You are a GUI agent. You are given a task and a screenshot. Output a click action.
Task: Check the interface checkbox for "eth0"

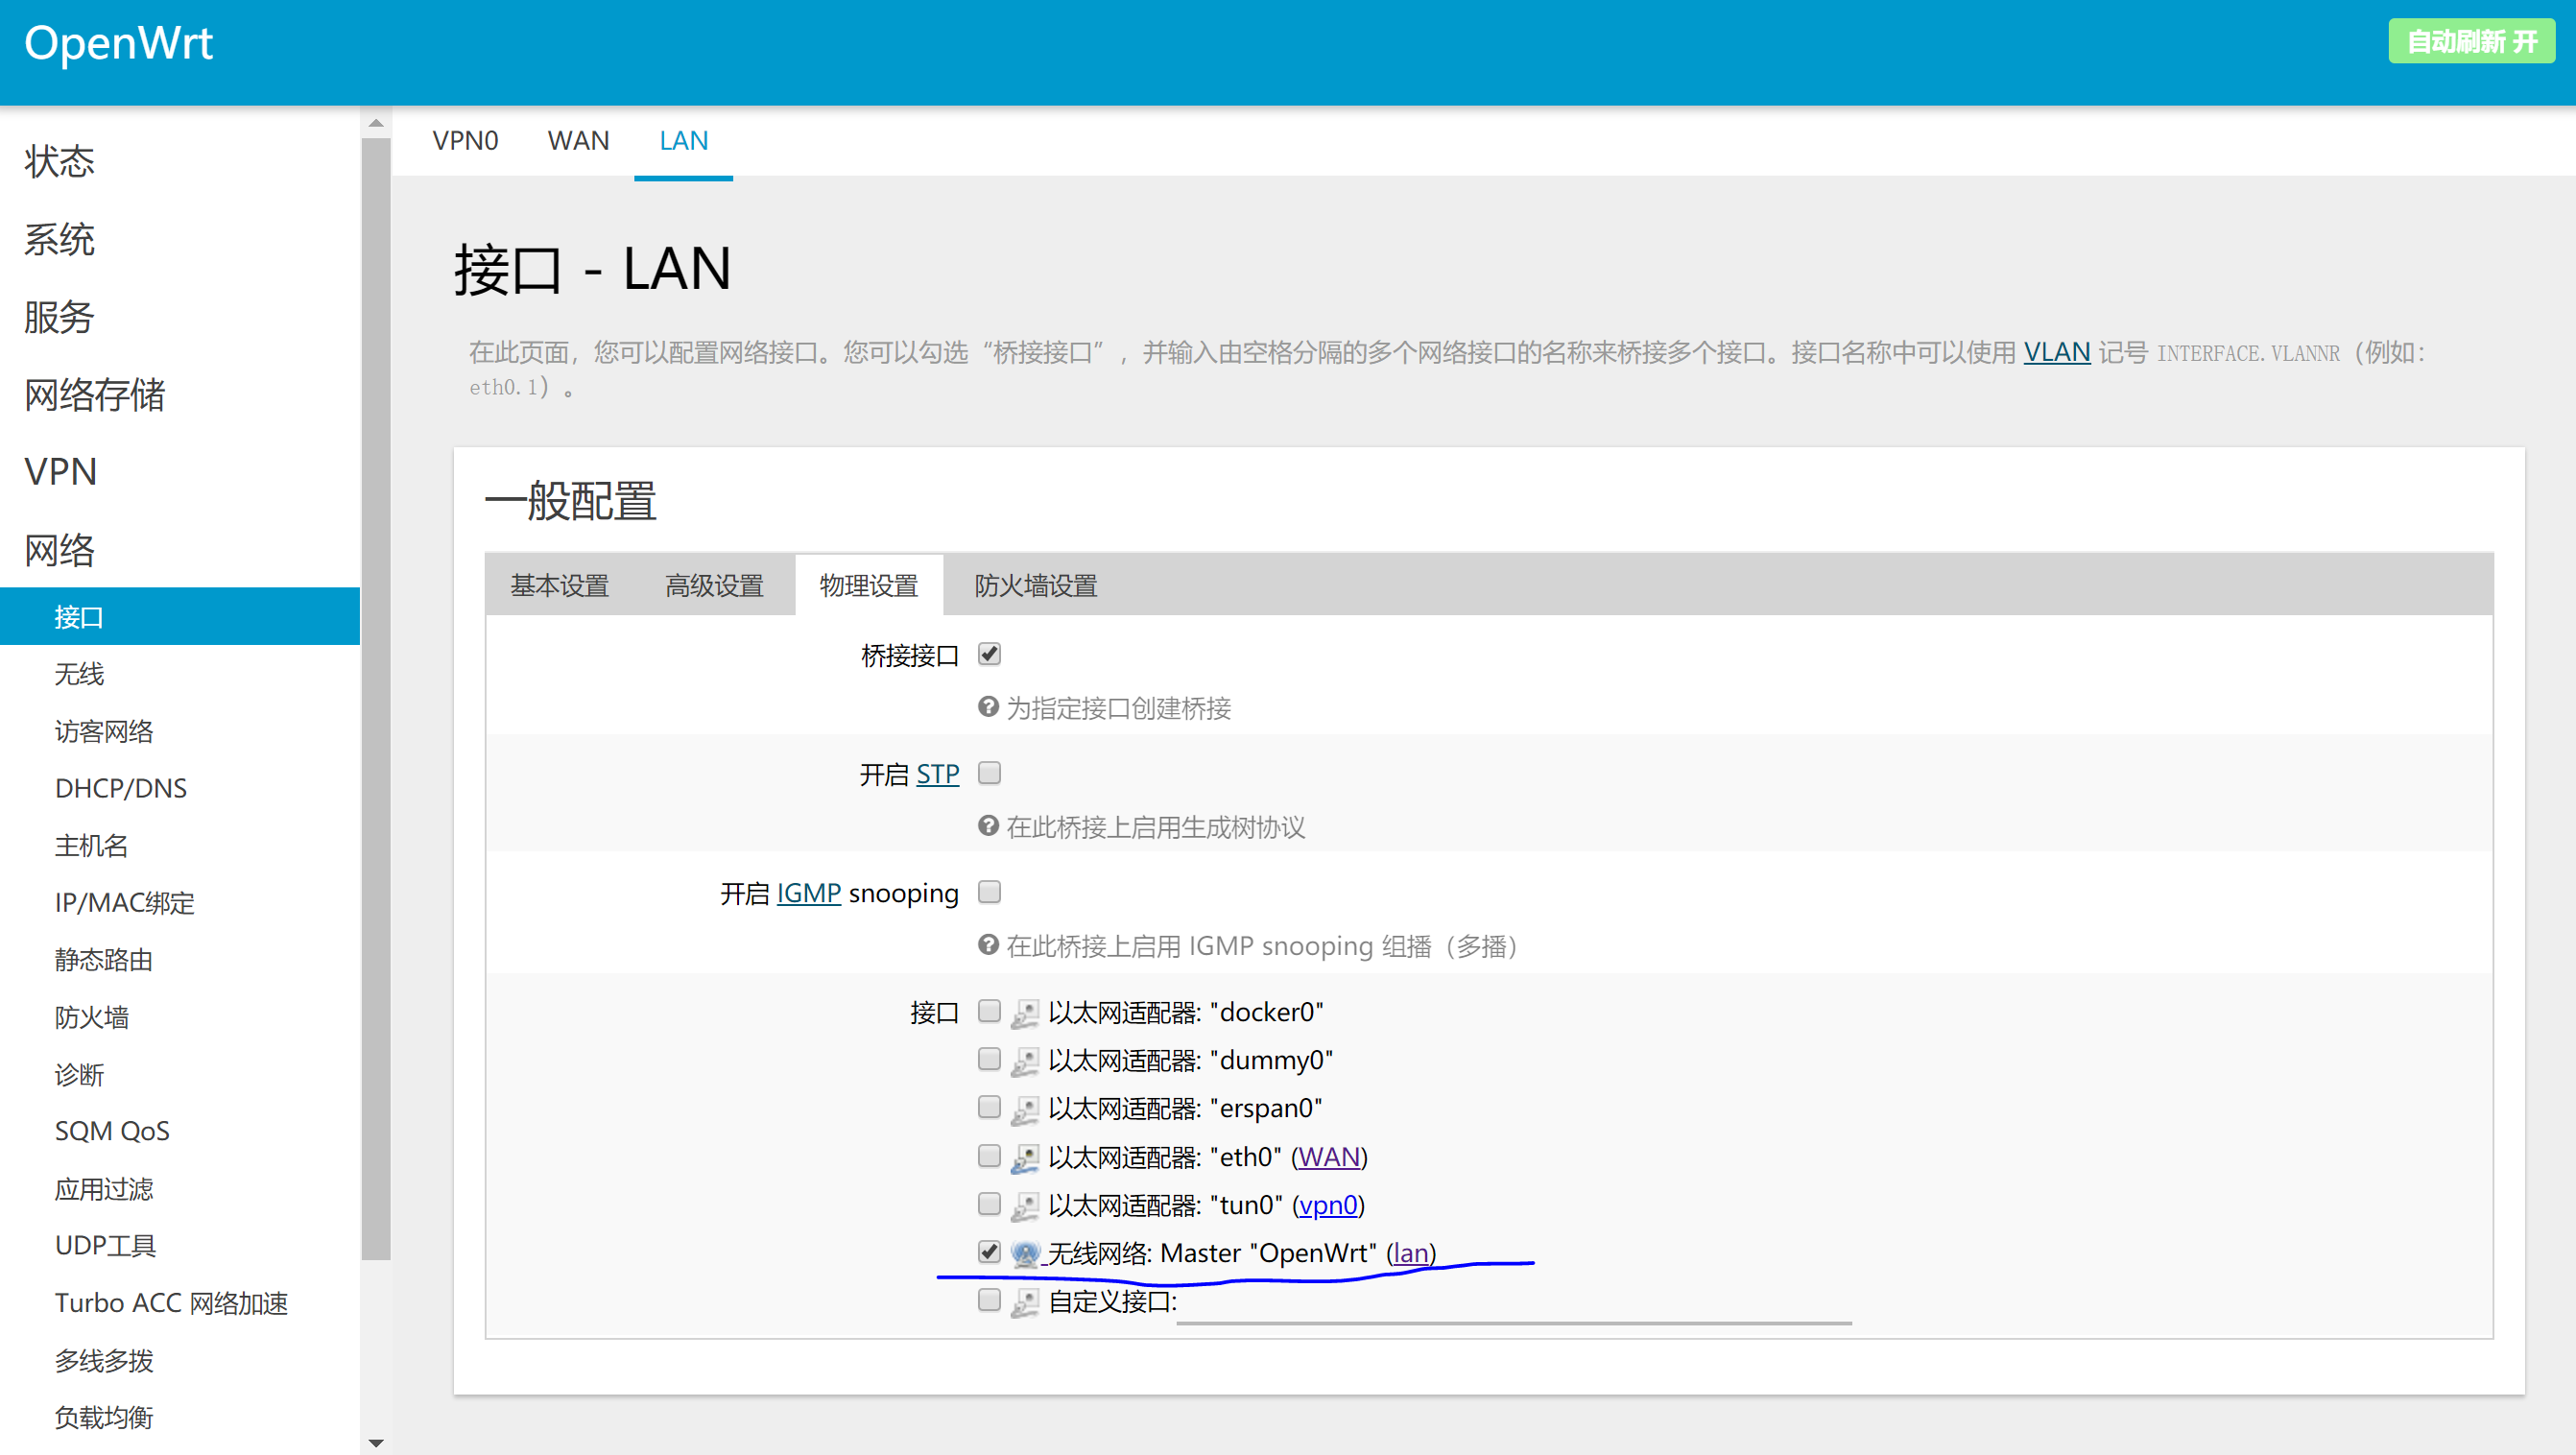989,1155
